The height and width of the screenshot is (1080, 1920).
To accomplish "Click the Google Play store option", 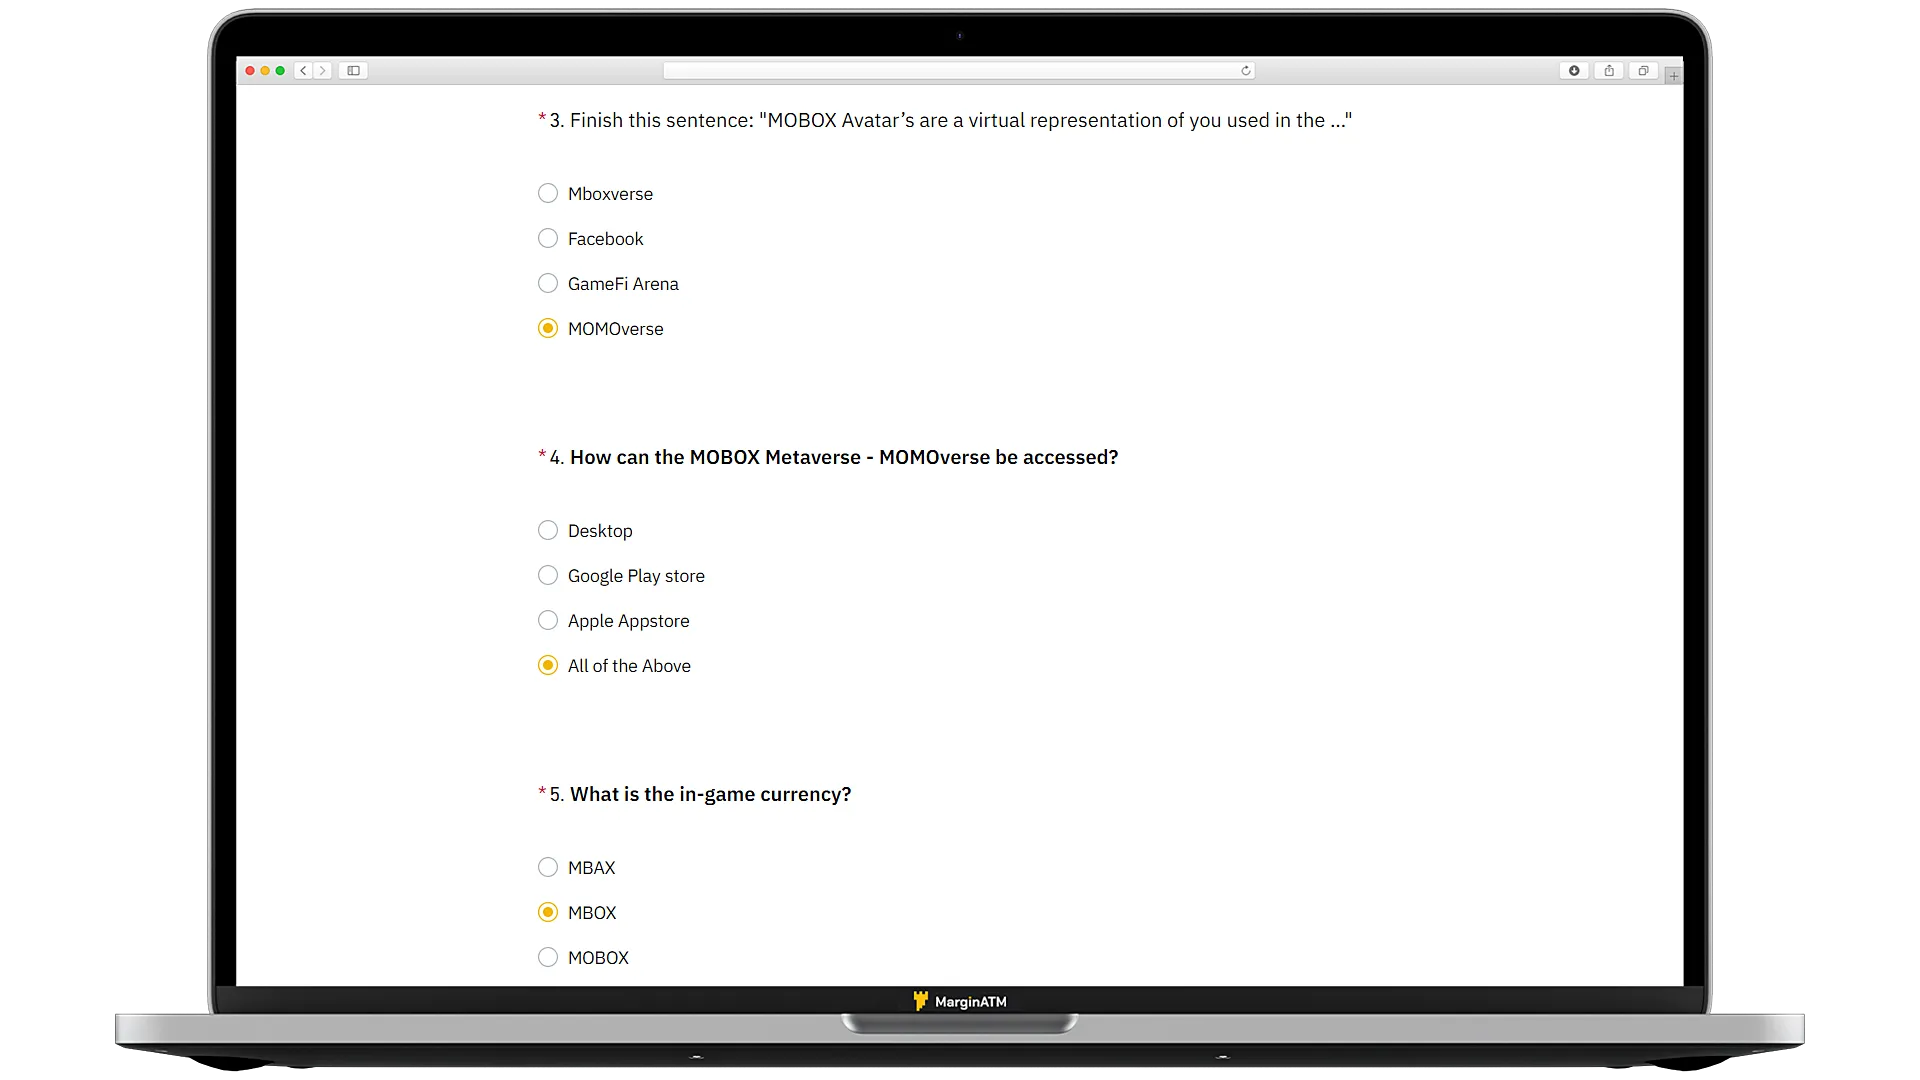I will coord(549,575).
